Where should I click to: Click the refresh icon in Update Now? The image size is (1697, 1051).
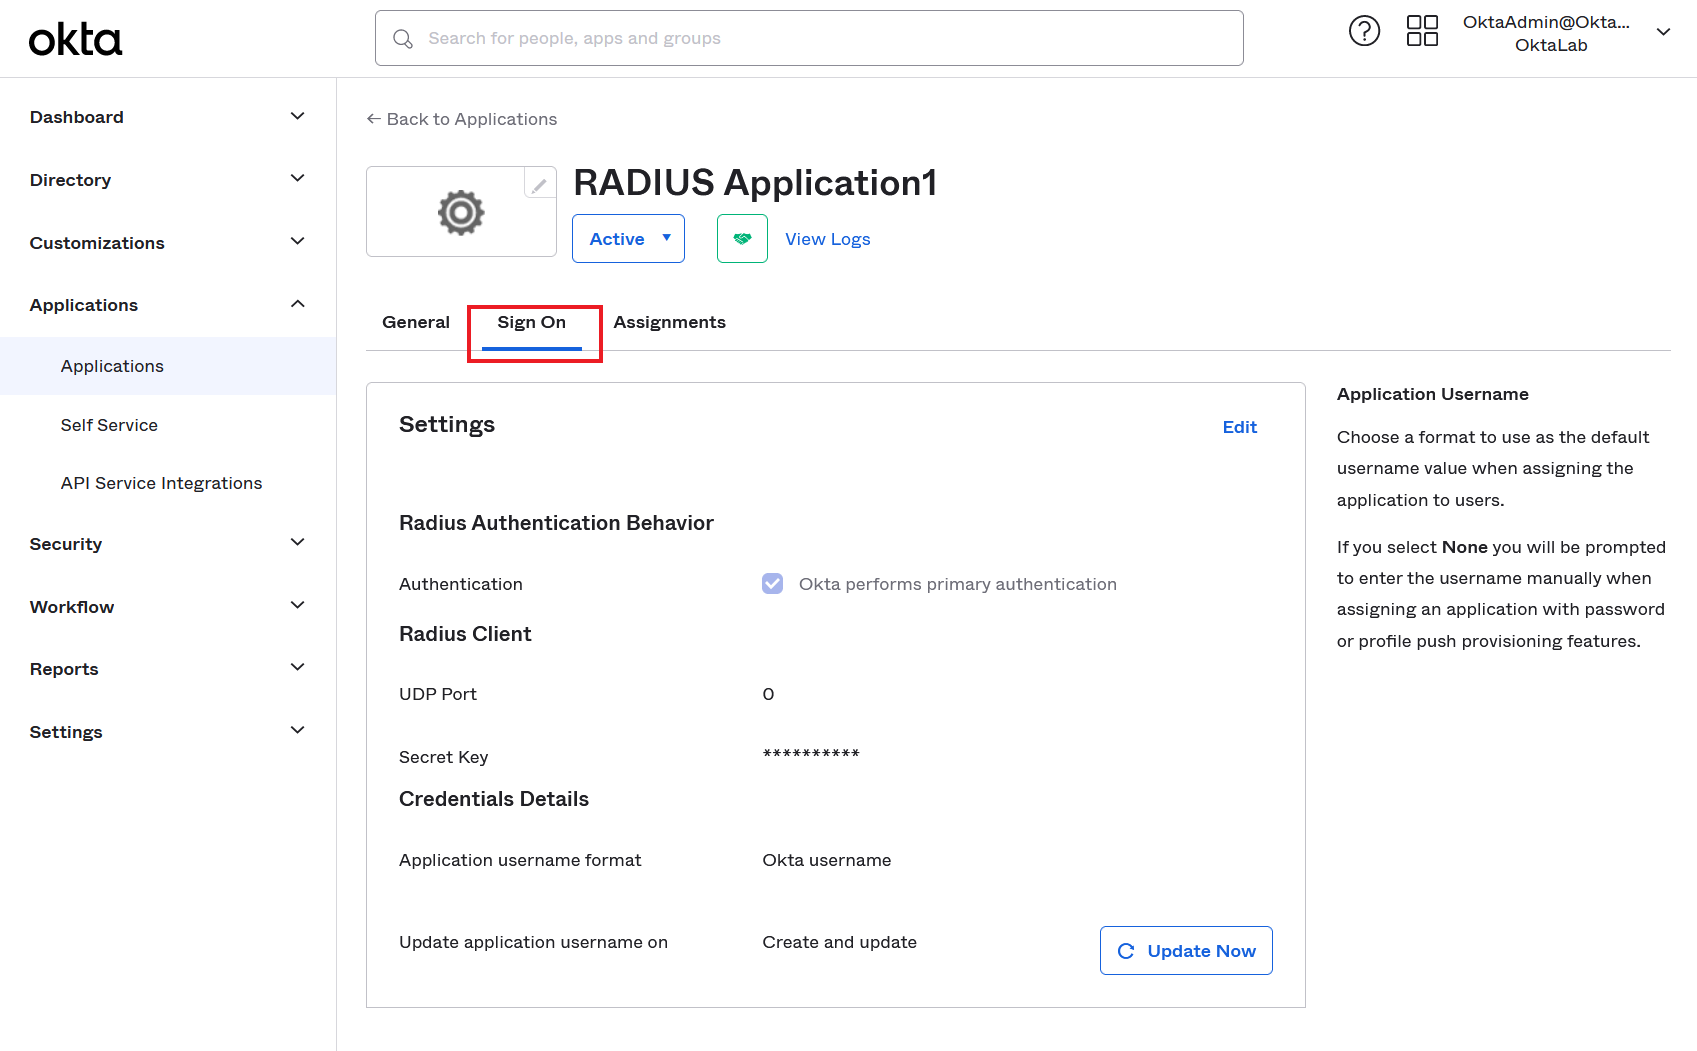coord(1126,951)
